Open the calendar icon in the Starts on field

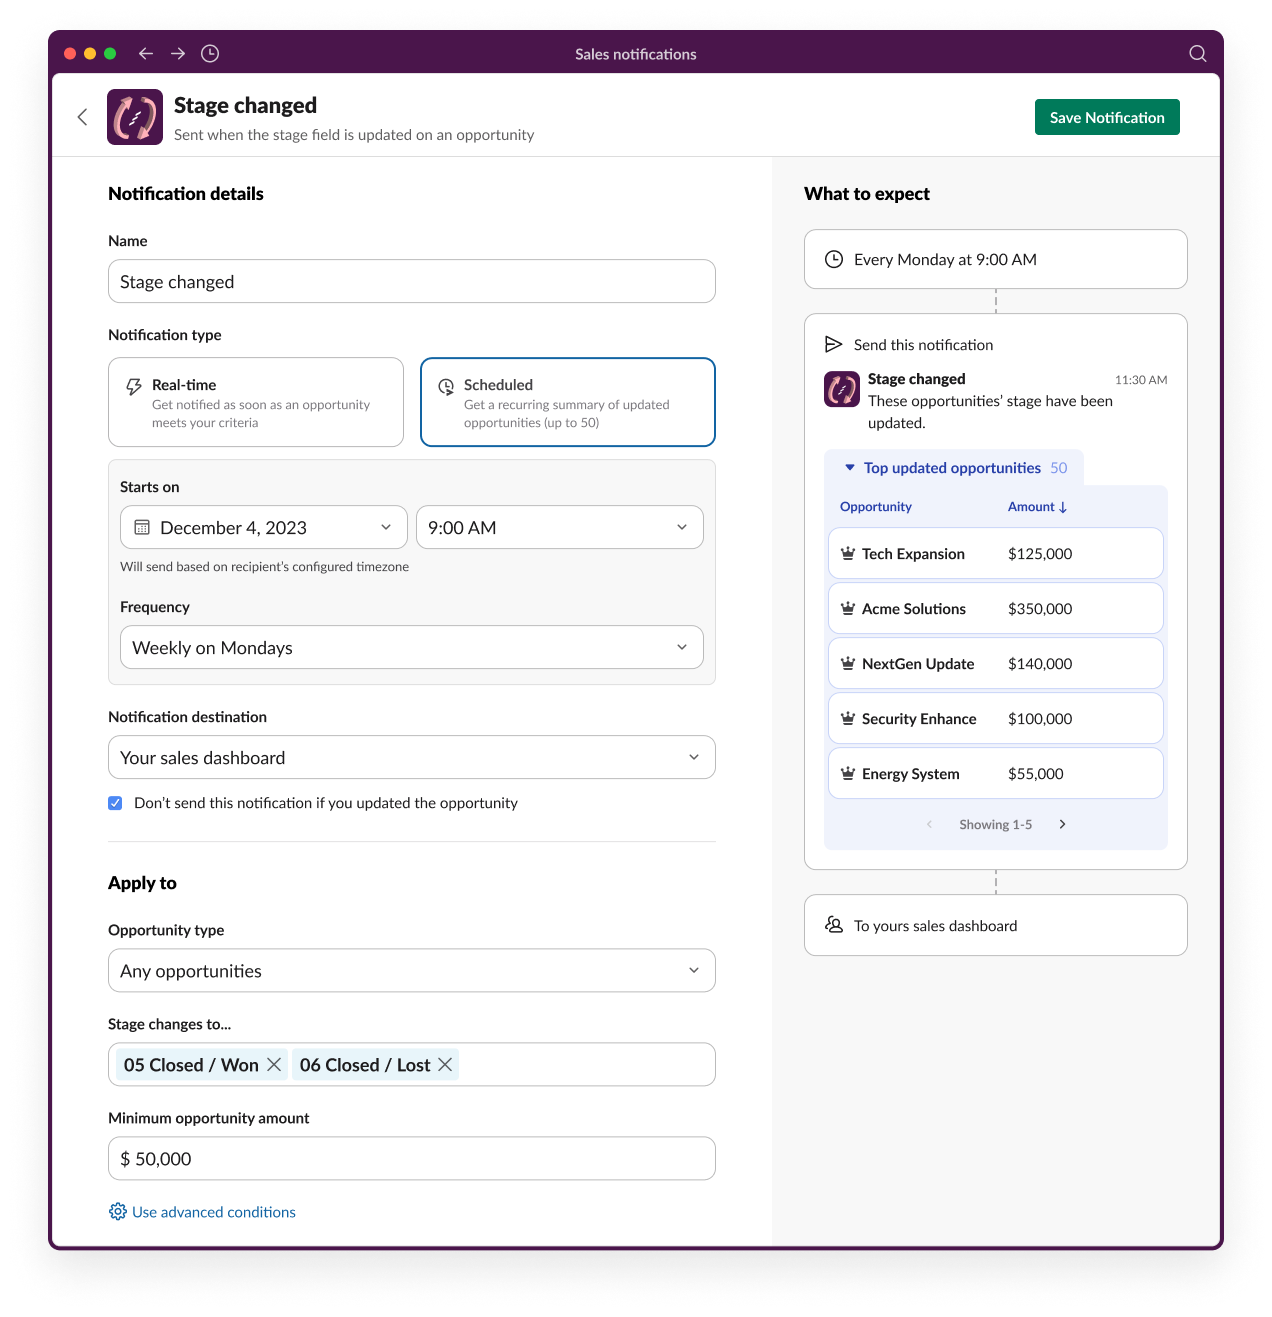[x=141, y=527]
